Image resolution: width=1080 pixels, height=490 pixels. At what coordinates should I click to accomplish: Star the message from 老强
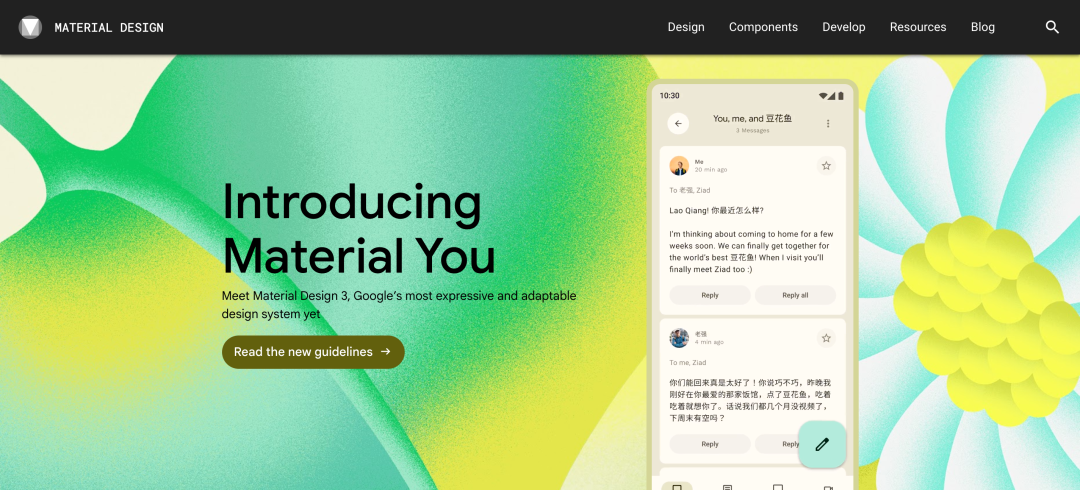(827, 338)
